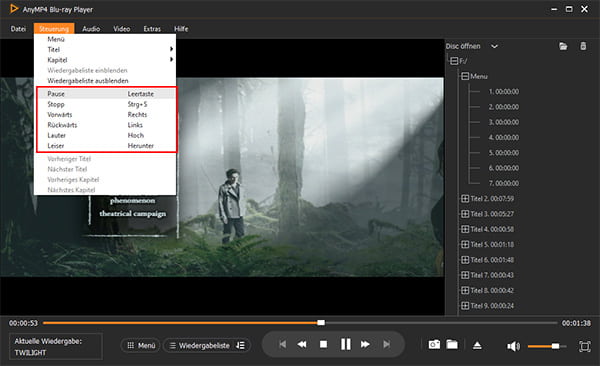This screenshot has height=366, width=600.
Task: Expand Titel 2 00:07:59 node
Action: click(x=465, y=199)
